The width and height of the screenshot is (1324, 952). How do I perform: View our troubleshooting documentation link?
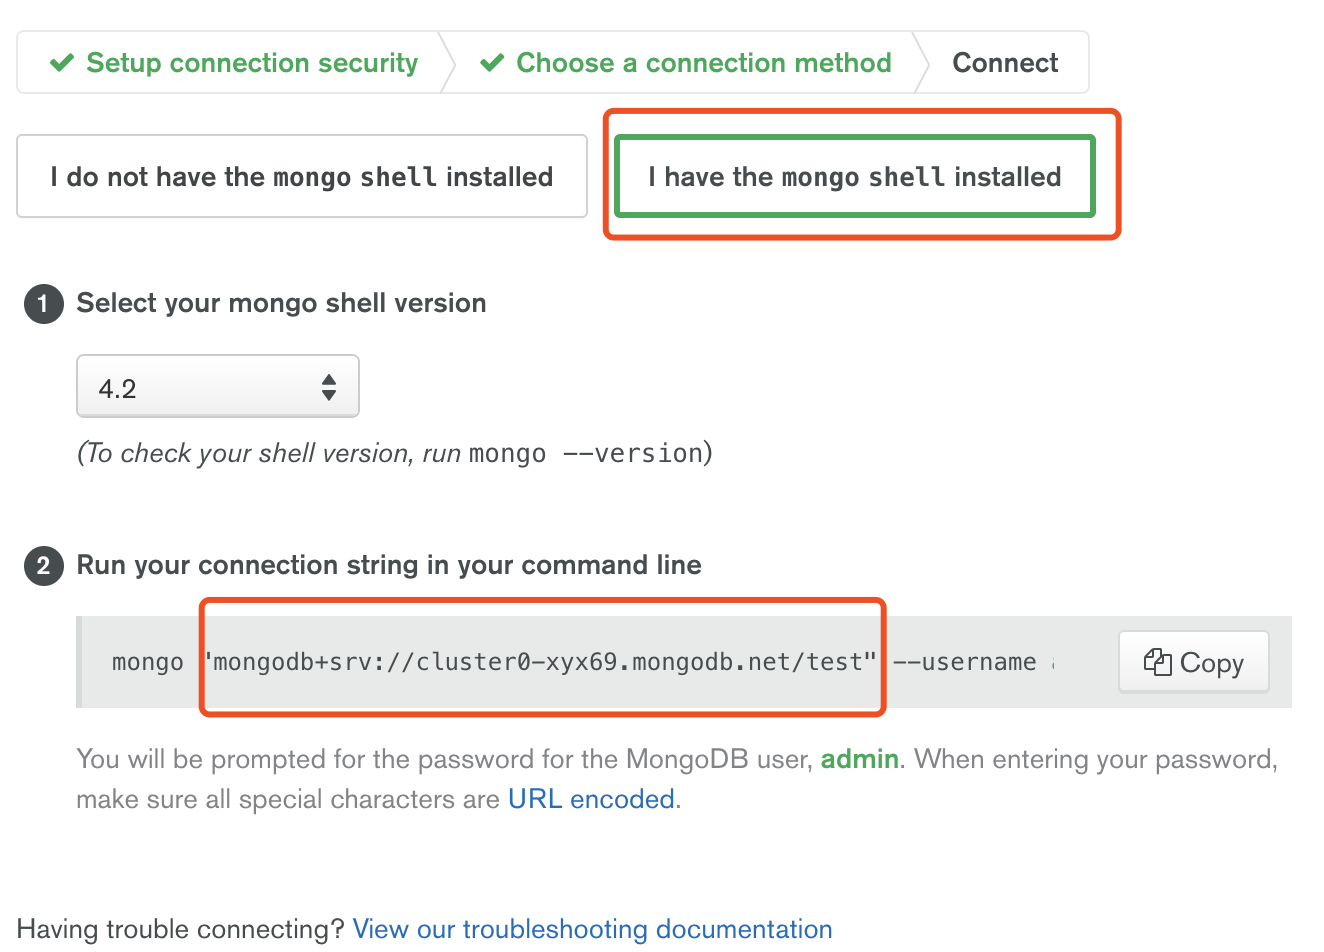[x=592, y=929]
